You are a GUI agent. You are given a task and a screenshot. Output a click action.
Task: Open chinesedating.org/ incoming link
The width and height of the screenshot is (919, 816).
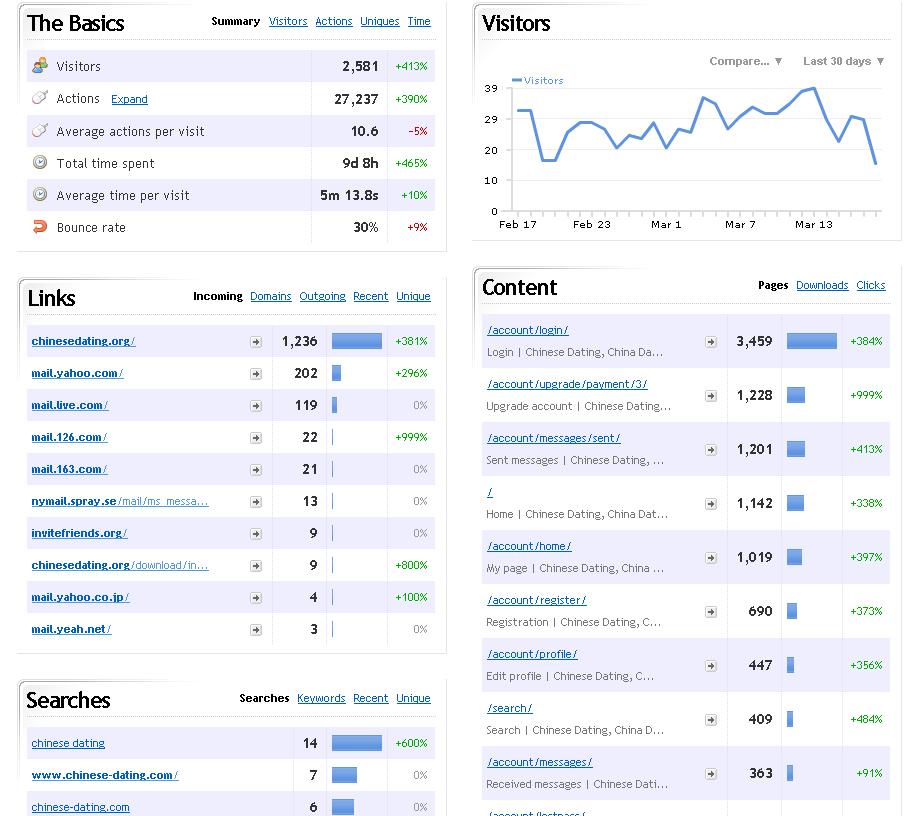83,341
